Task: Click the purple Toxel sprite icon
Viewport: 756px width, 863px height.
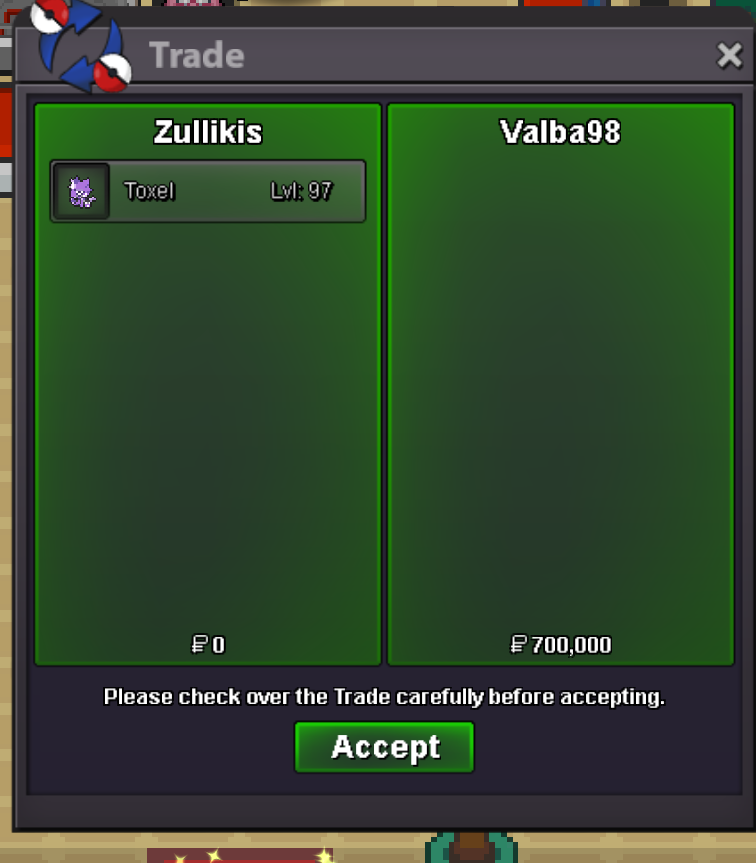Action: (81, 192)
